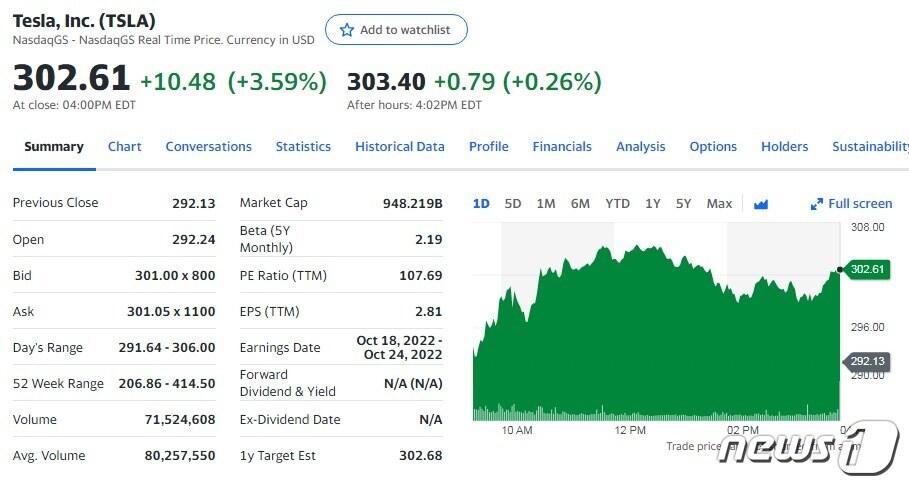Image resolution: width=909 pixels, height=487 pixels.
Task: Show the Max chart range
Action: 719,204
